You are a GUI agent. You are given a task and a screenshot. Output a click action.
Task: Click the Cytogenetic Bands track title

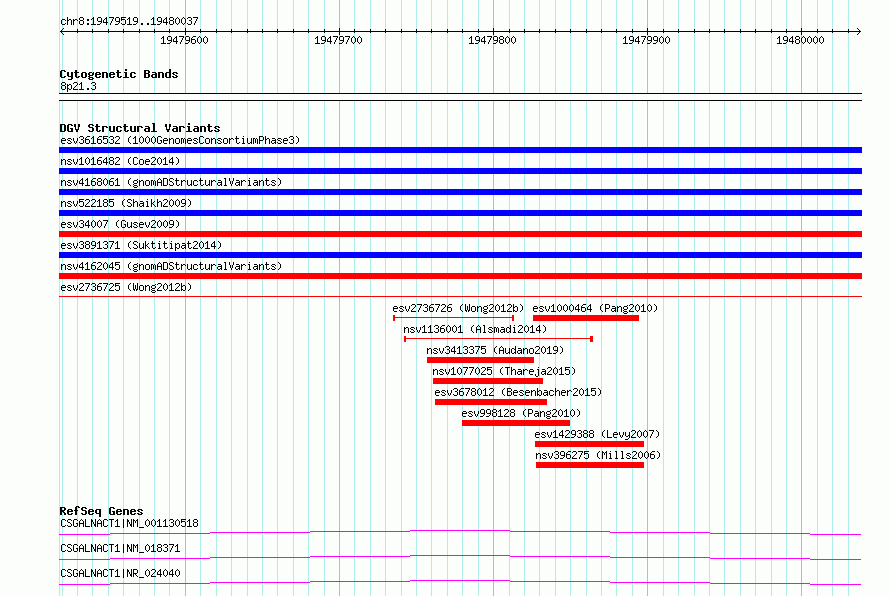pos(119,74)
